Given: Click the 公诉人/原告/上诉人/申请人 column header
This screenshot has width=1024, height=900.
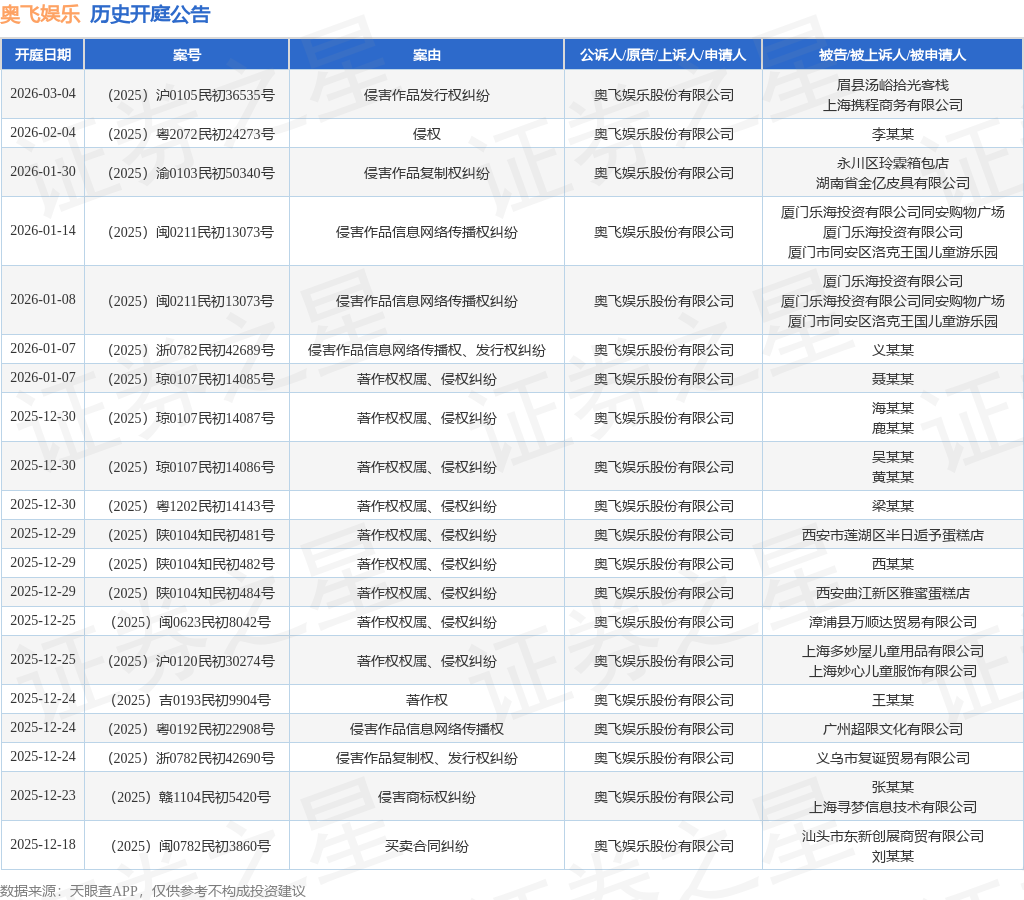Looking at the screenshot, I should pyautogui.click(x=663, y=55).
